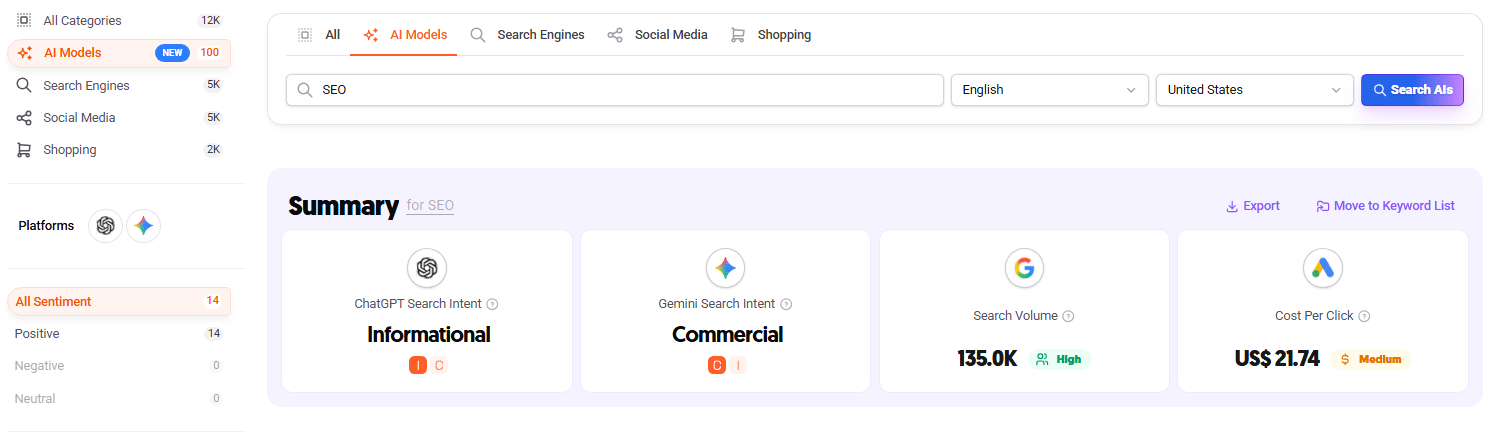Image resolution: width=1492 pixels, height=442 pixels.
Task: Click the Google logo above Search Volume
Action: [x=1024, y=268]
